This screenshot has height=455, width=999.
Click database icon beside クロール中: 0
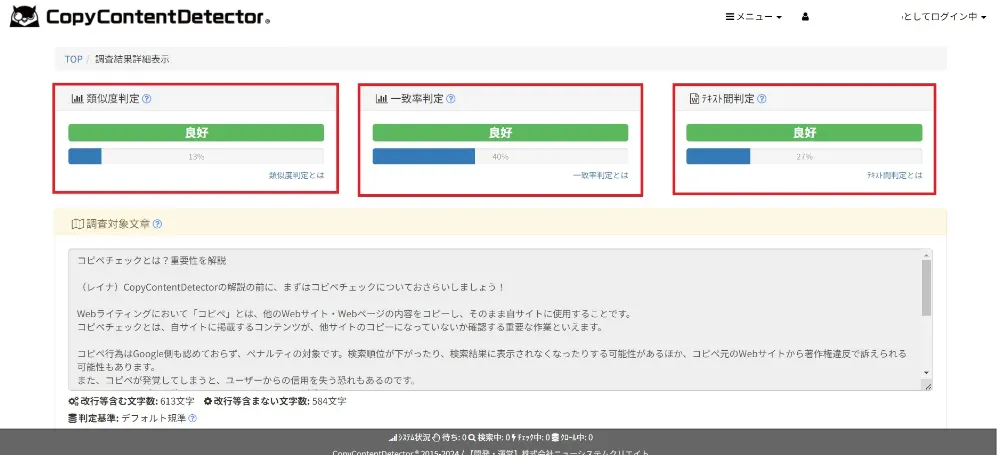[555, 437]
